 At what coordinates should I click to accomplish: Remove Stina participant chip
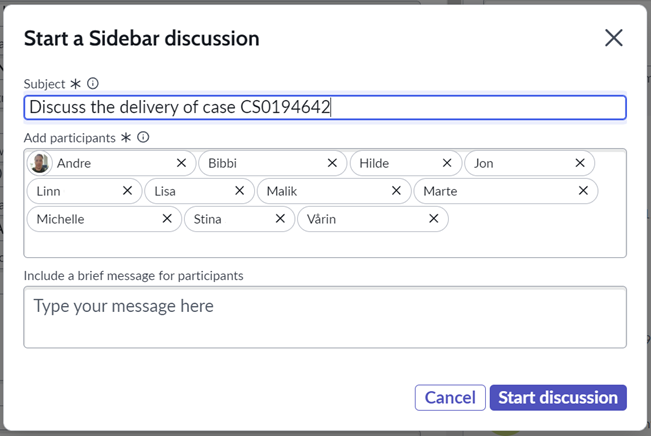point(280,219)
